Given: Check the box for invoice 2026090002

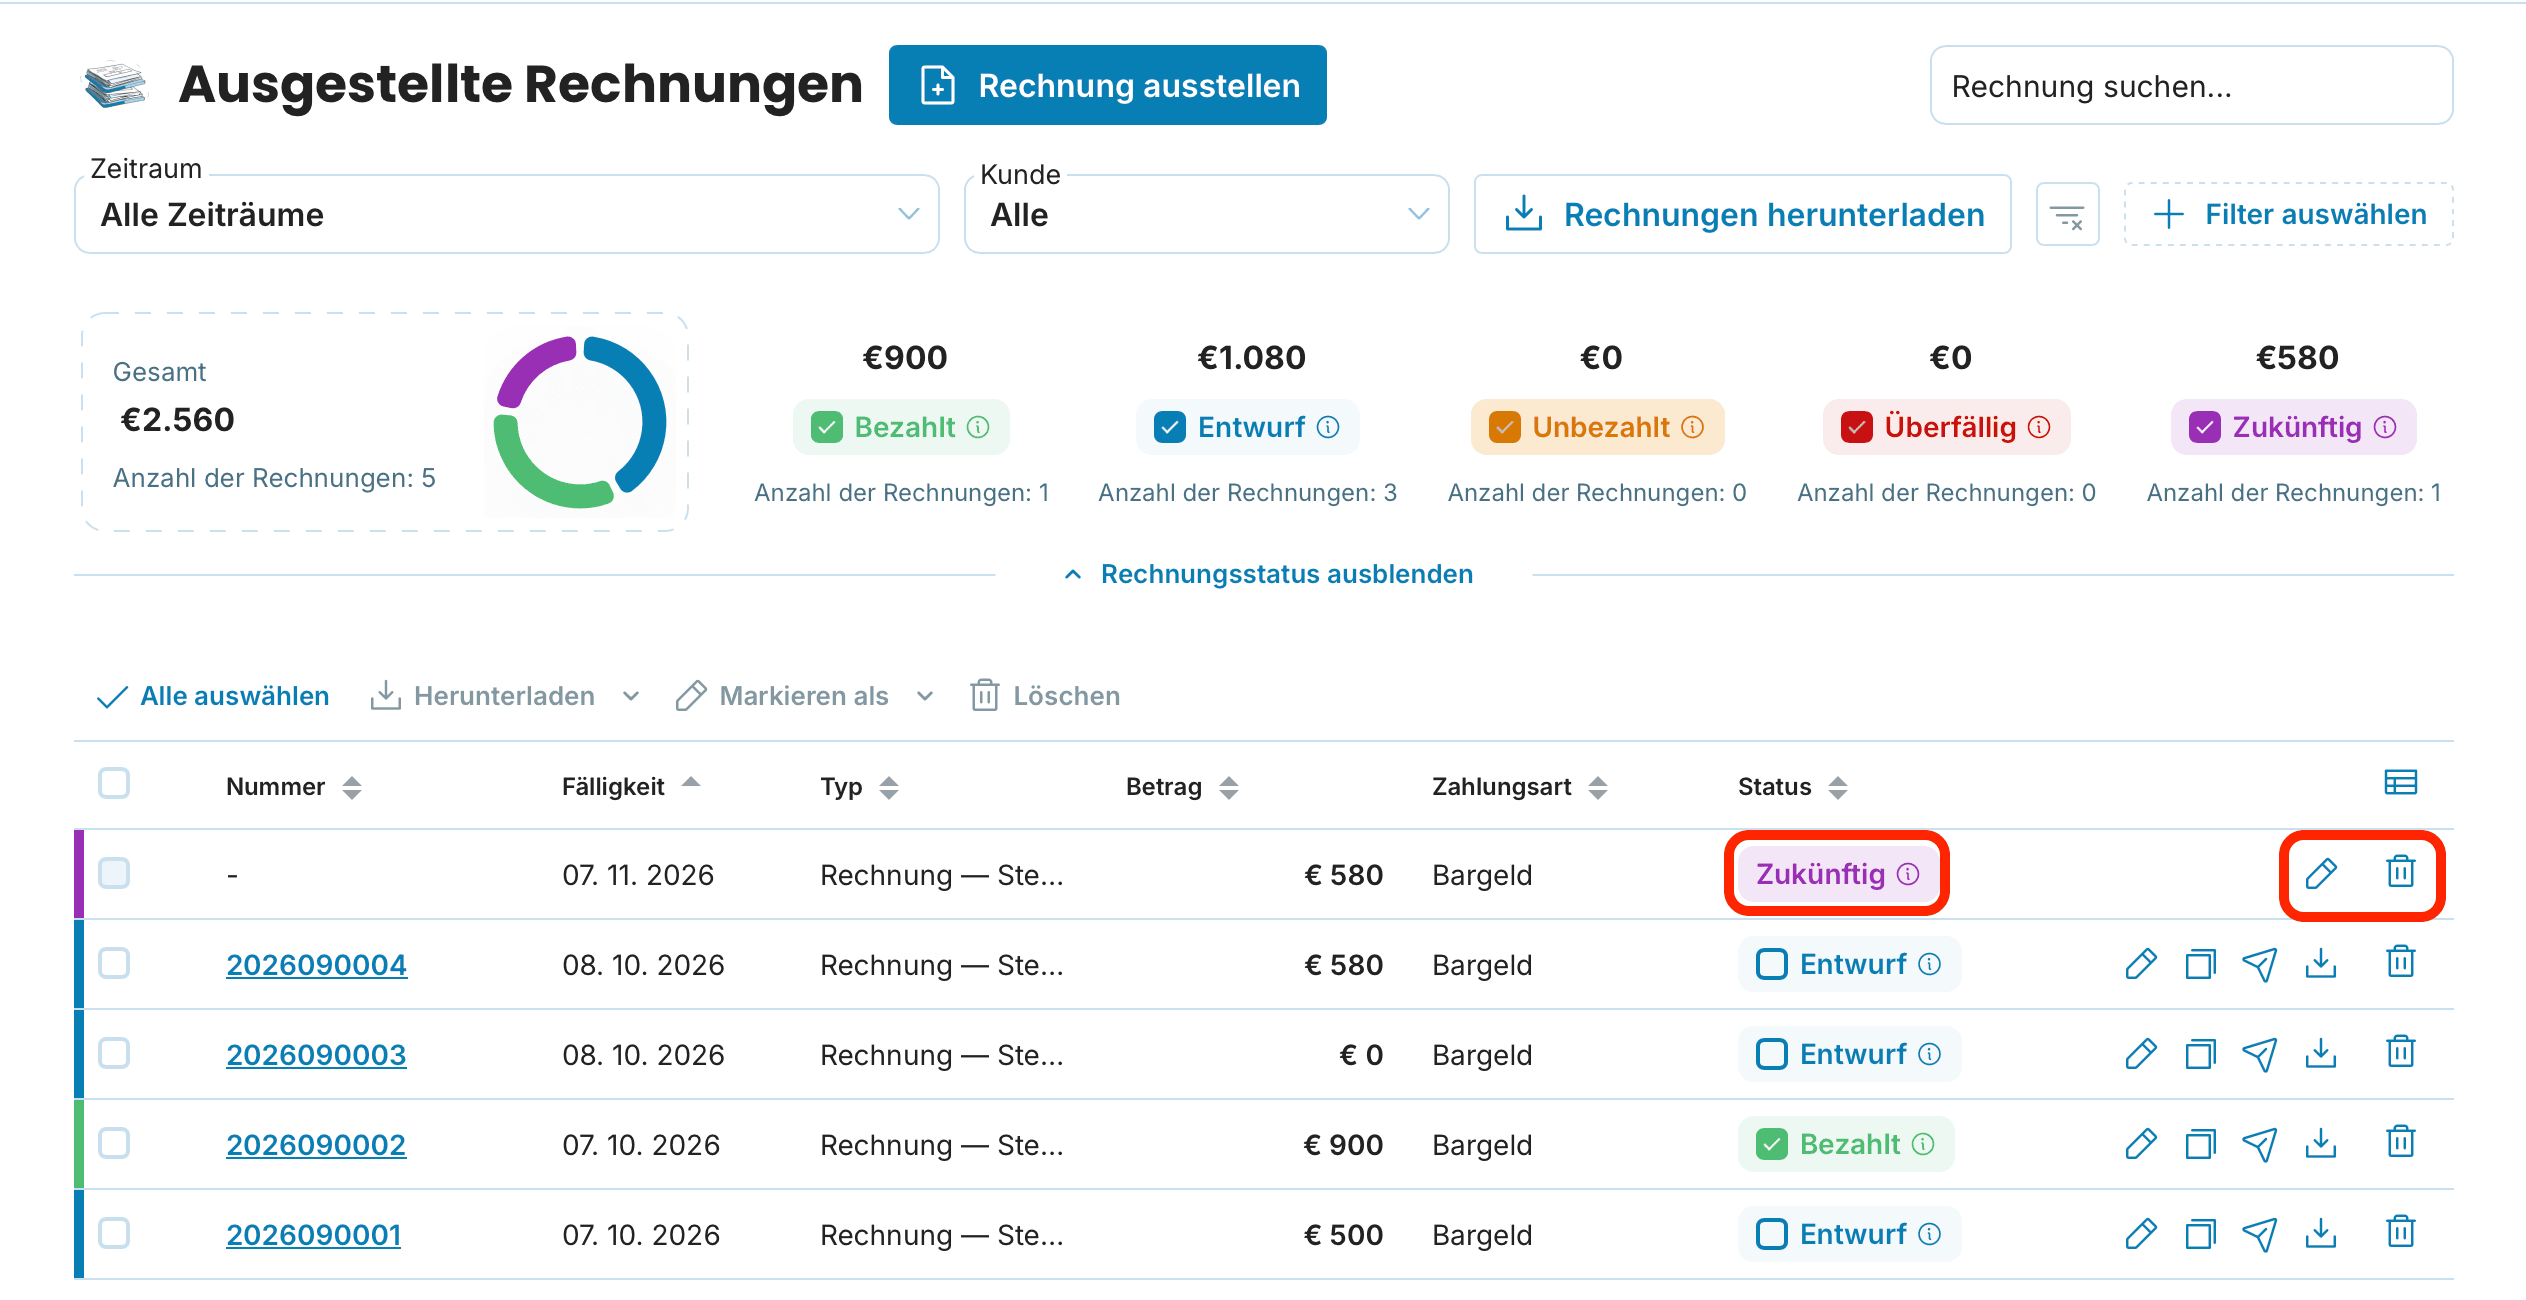Looking at the screenshot, I should click(114, 1143).
